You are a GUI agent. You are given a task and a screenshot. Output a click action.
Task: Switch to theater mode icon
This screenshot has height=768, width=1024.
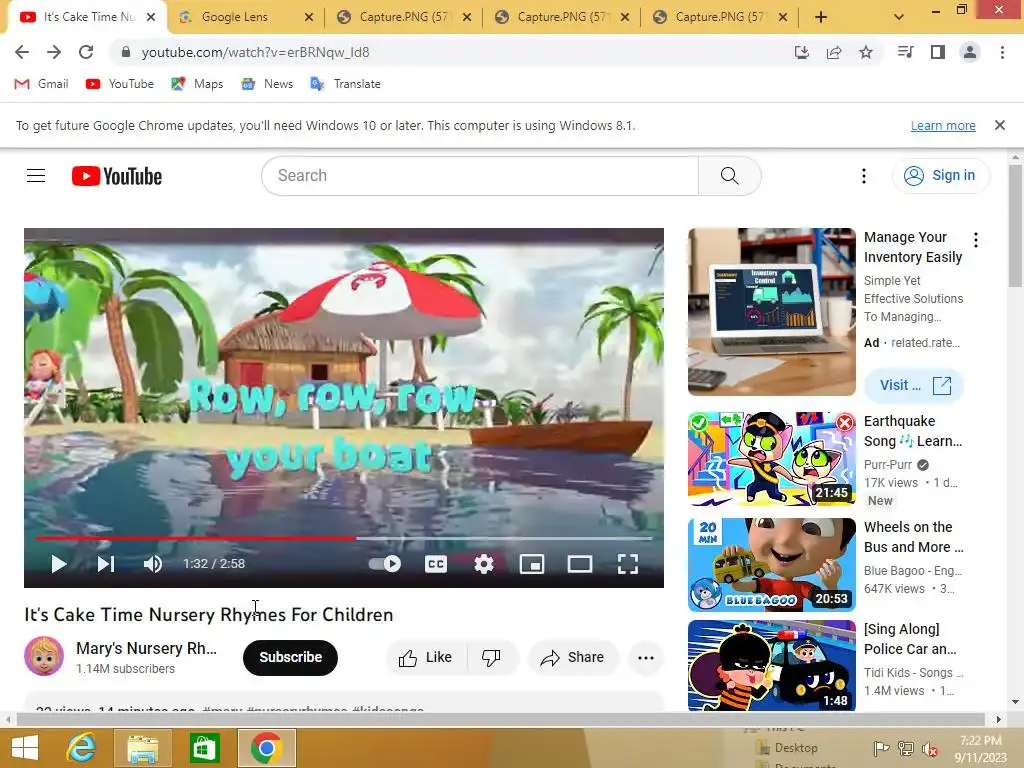tap(580, 564)
